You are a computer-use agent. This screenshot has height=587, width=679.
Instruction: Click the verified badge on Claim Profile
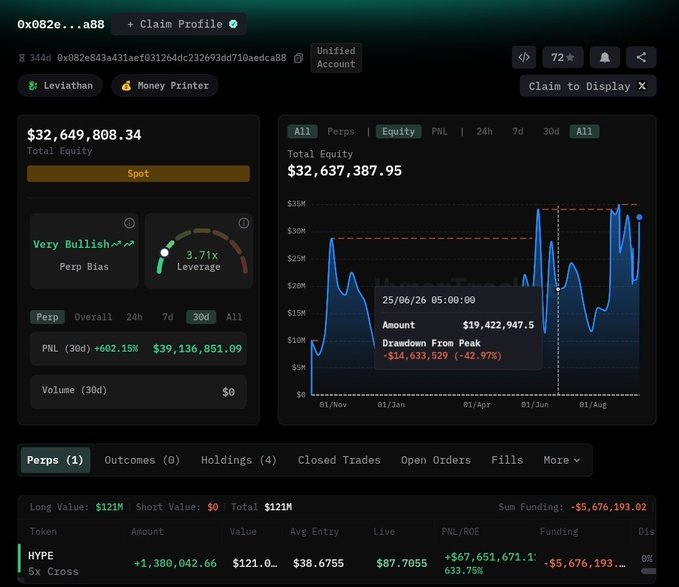[x=233, y=24]
